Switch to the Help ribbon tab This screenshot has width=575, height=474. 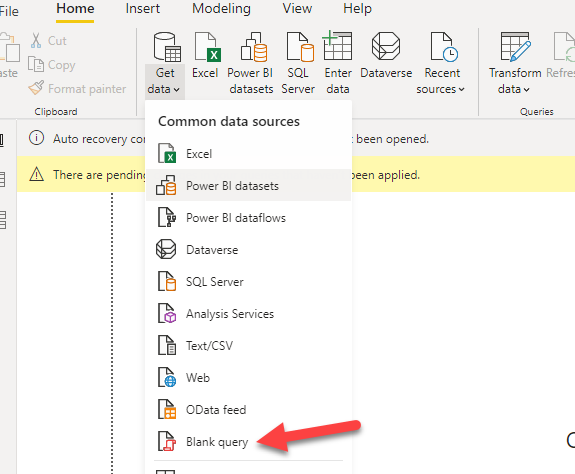[x=358, y=8]
